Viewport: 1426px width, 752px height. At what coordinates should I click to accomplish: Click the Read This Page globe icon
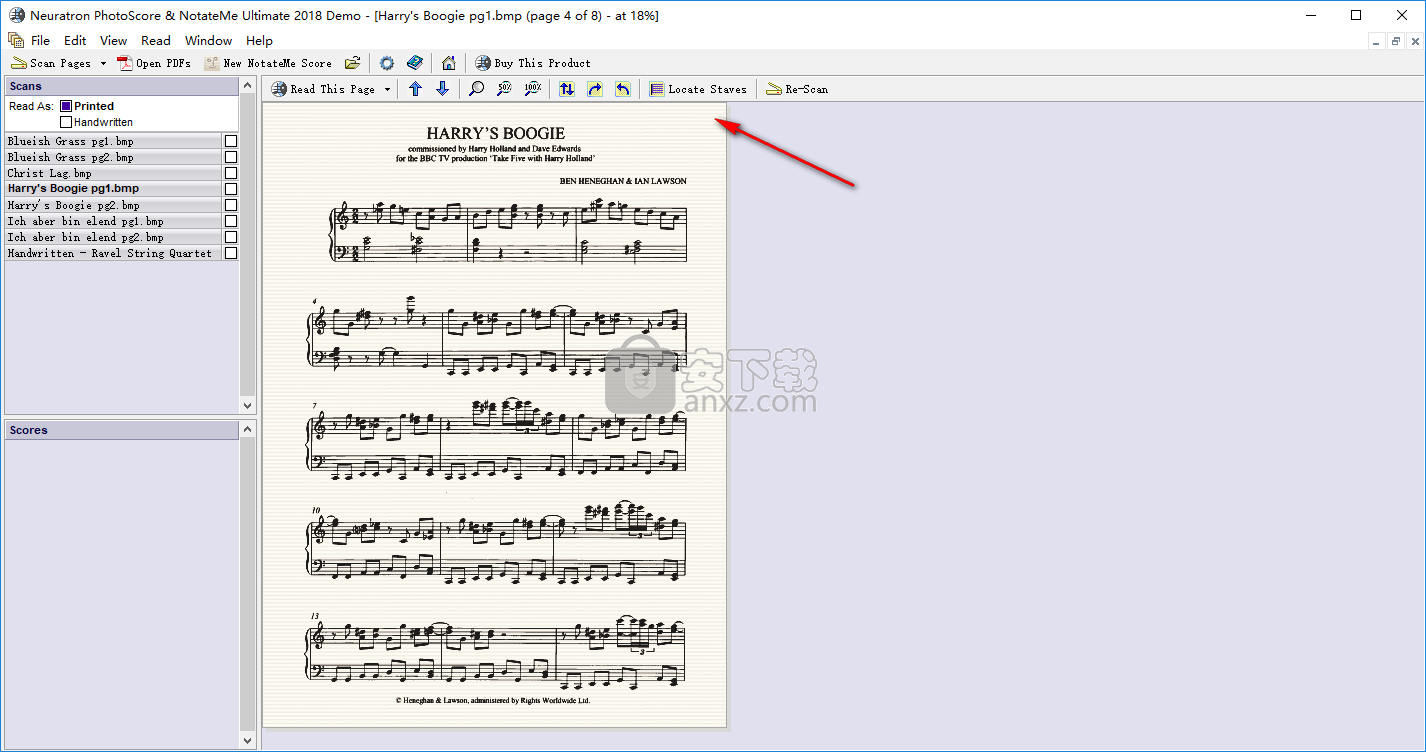point(279,89)
